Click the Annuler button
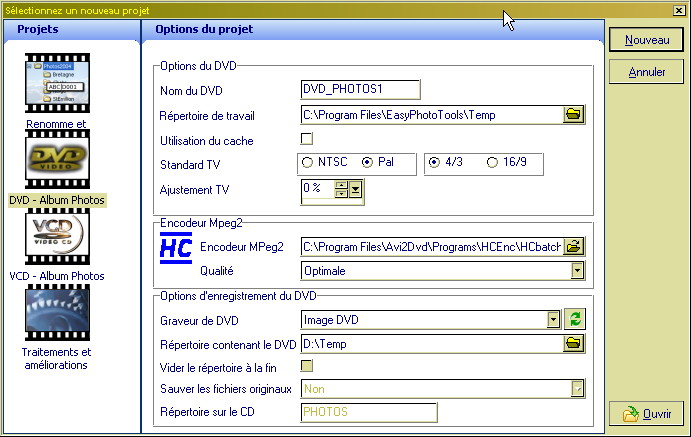 point(647,72)
